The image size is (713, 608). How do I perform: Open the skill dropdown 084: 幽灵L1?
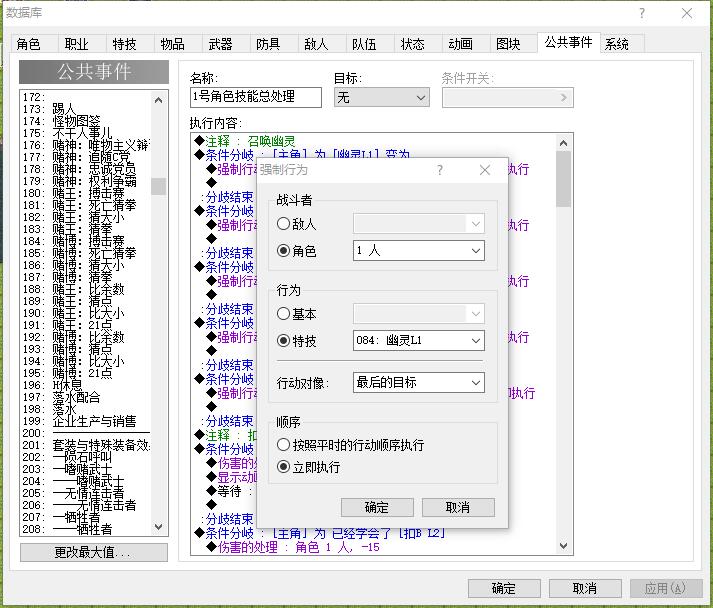(418, 340)
